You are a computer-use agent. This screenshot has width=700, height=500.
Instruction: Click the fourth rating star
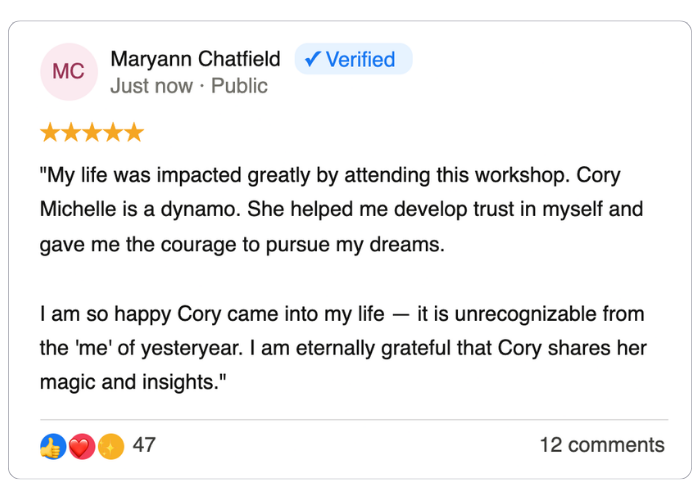click(x=112, y=133)
